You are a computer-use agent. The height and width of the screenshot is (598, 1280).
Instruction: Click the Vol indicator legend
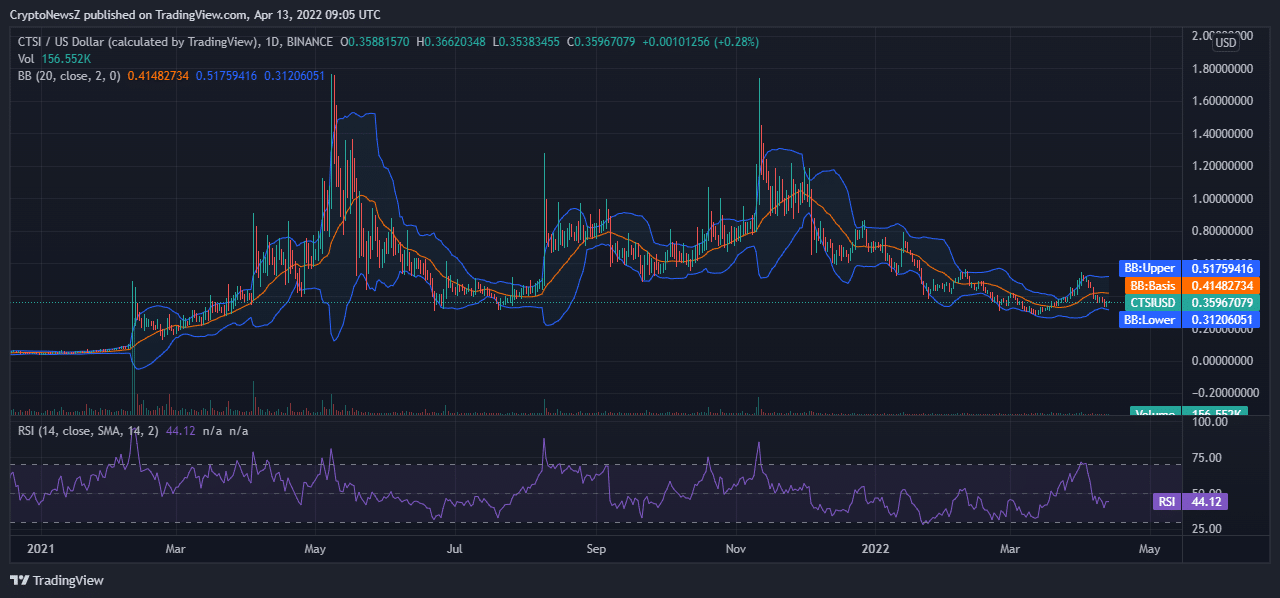pyautogui.click(x=27, y=59)
